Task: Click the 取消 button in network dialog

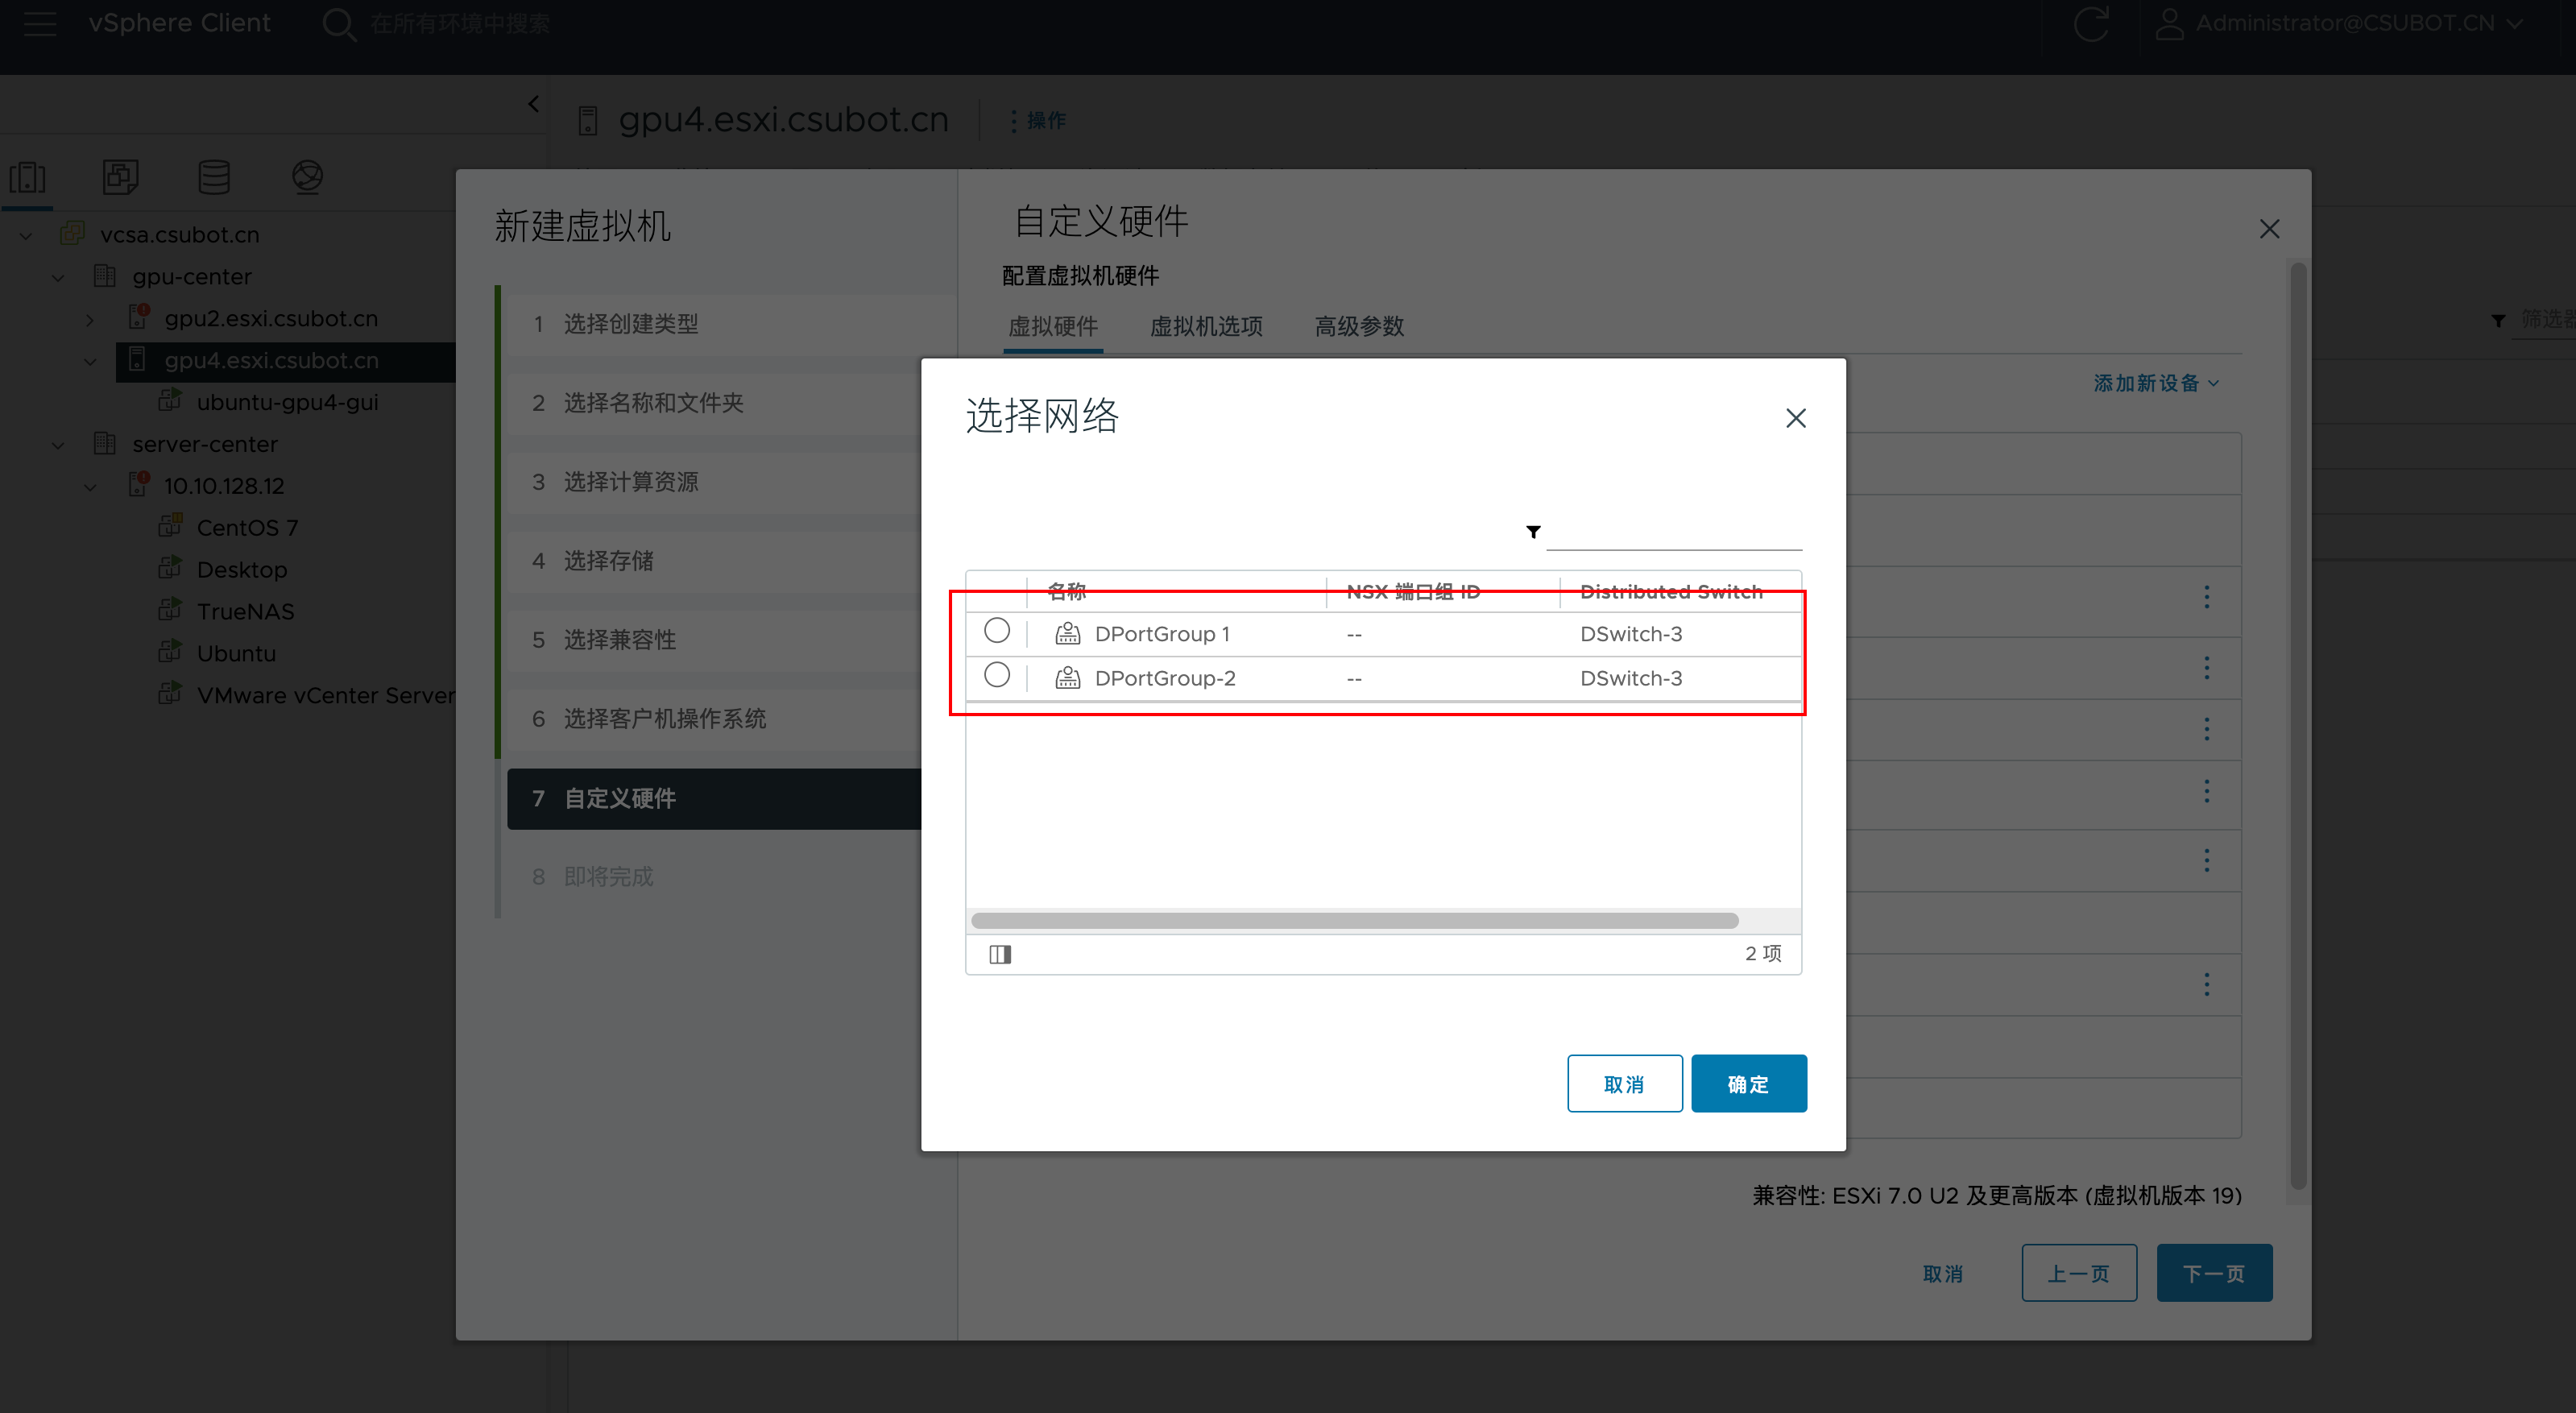Action: pos(1624,1084)
